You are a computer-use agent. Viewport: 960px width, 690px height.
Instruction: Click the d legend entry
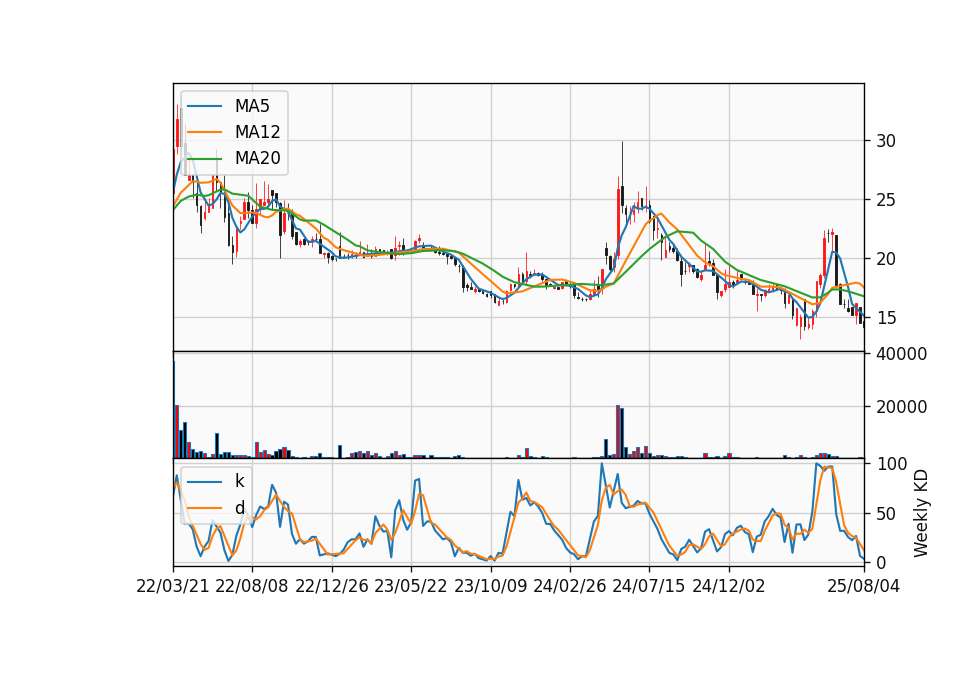tap(216, 508)
